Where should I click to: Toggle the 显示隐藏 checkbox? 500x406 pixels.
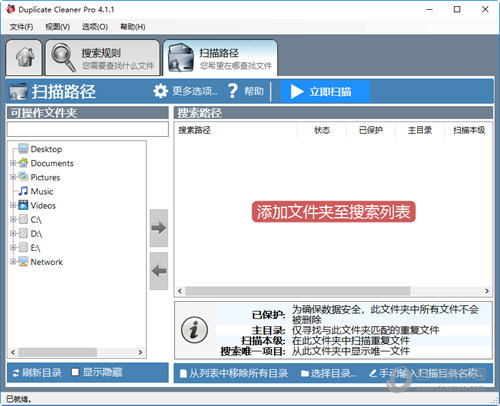[x=75, y=372]
